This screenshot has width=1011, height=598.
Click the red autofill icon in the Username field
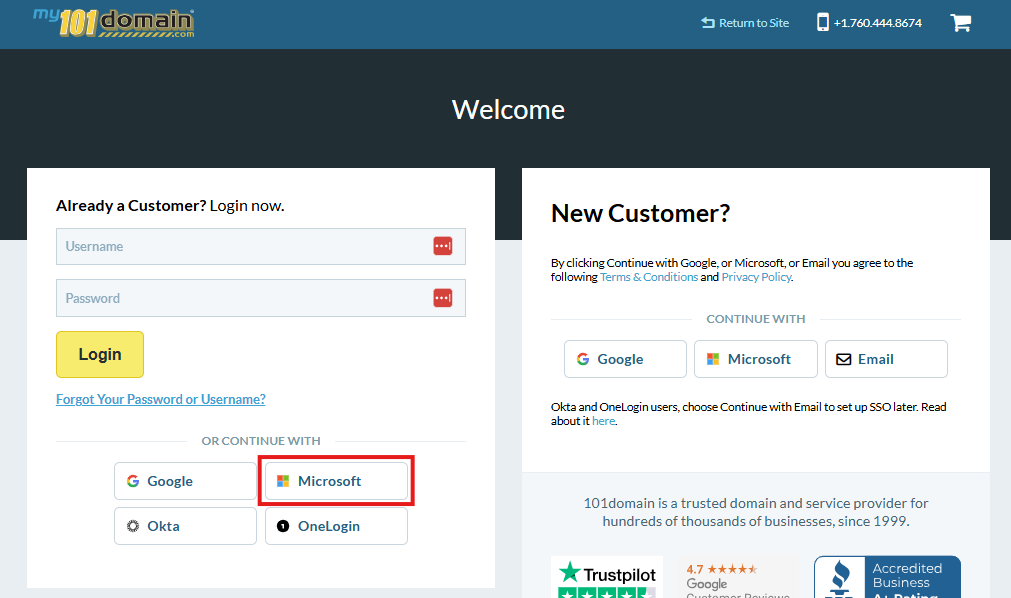coord(442,246)
